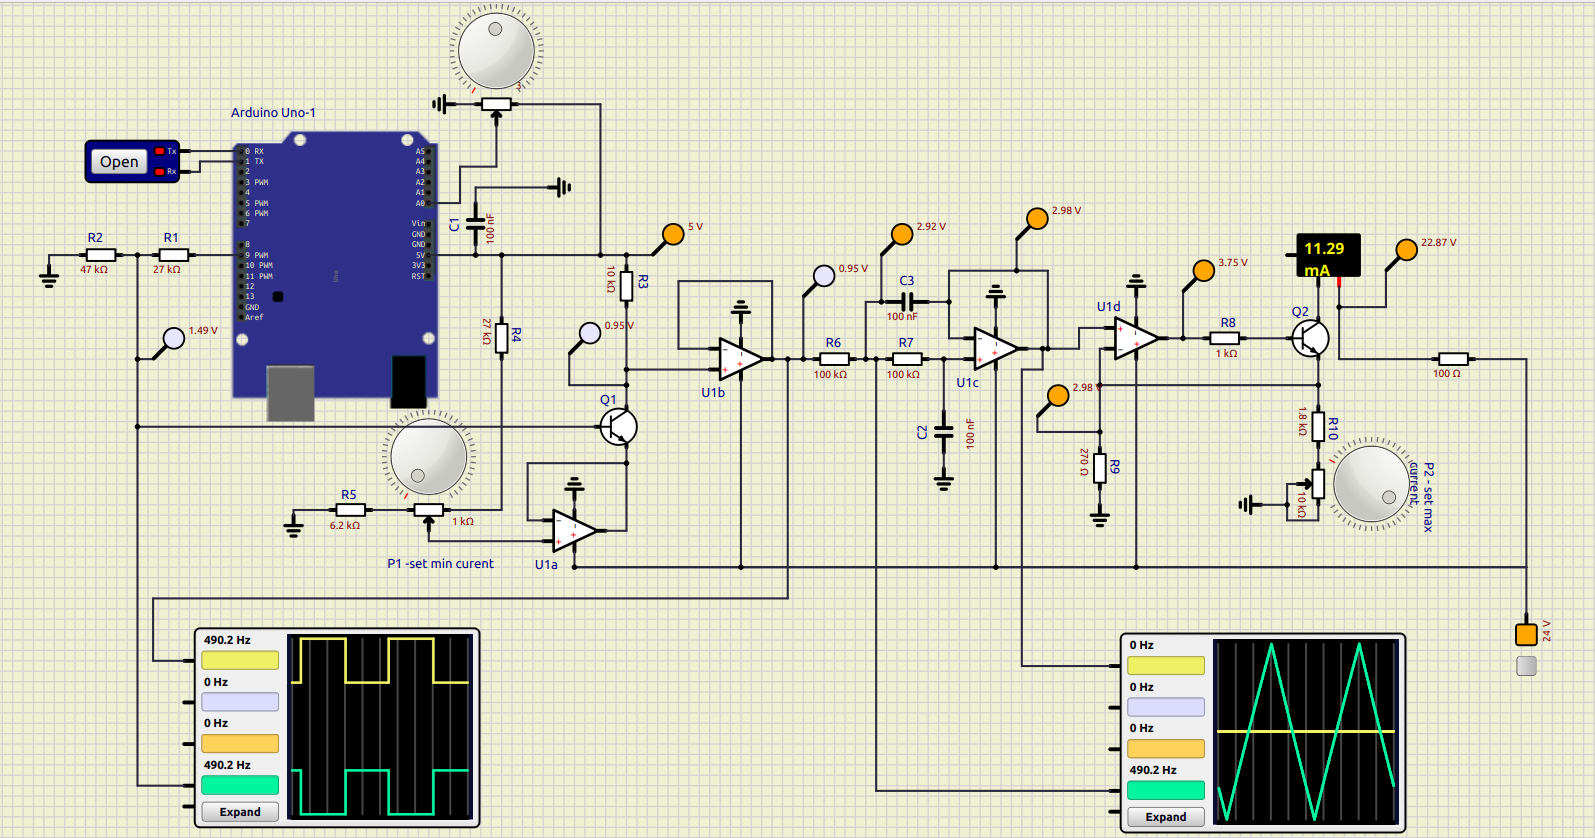Expand the right oscilloscope view
Image resolution: width=1595 pixels, height=838 pixels.
(x=1165, y=817)
